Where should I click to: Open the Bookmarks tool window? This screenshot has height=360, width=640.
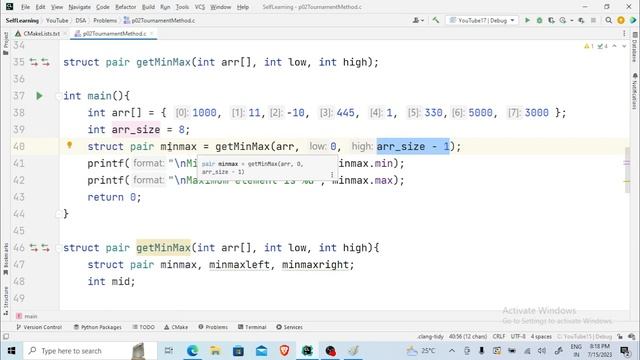6,258
